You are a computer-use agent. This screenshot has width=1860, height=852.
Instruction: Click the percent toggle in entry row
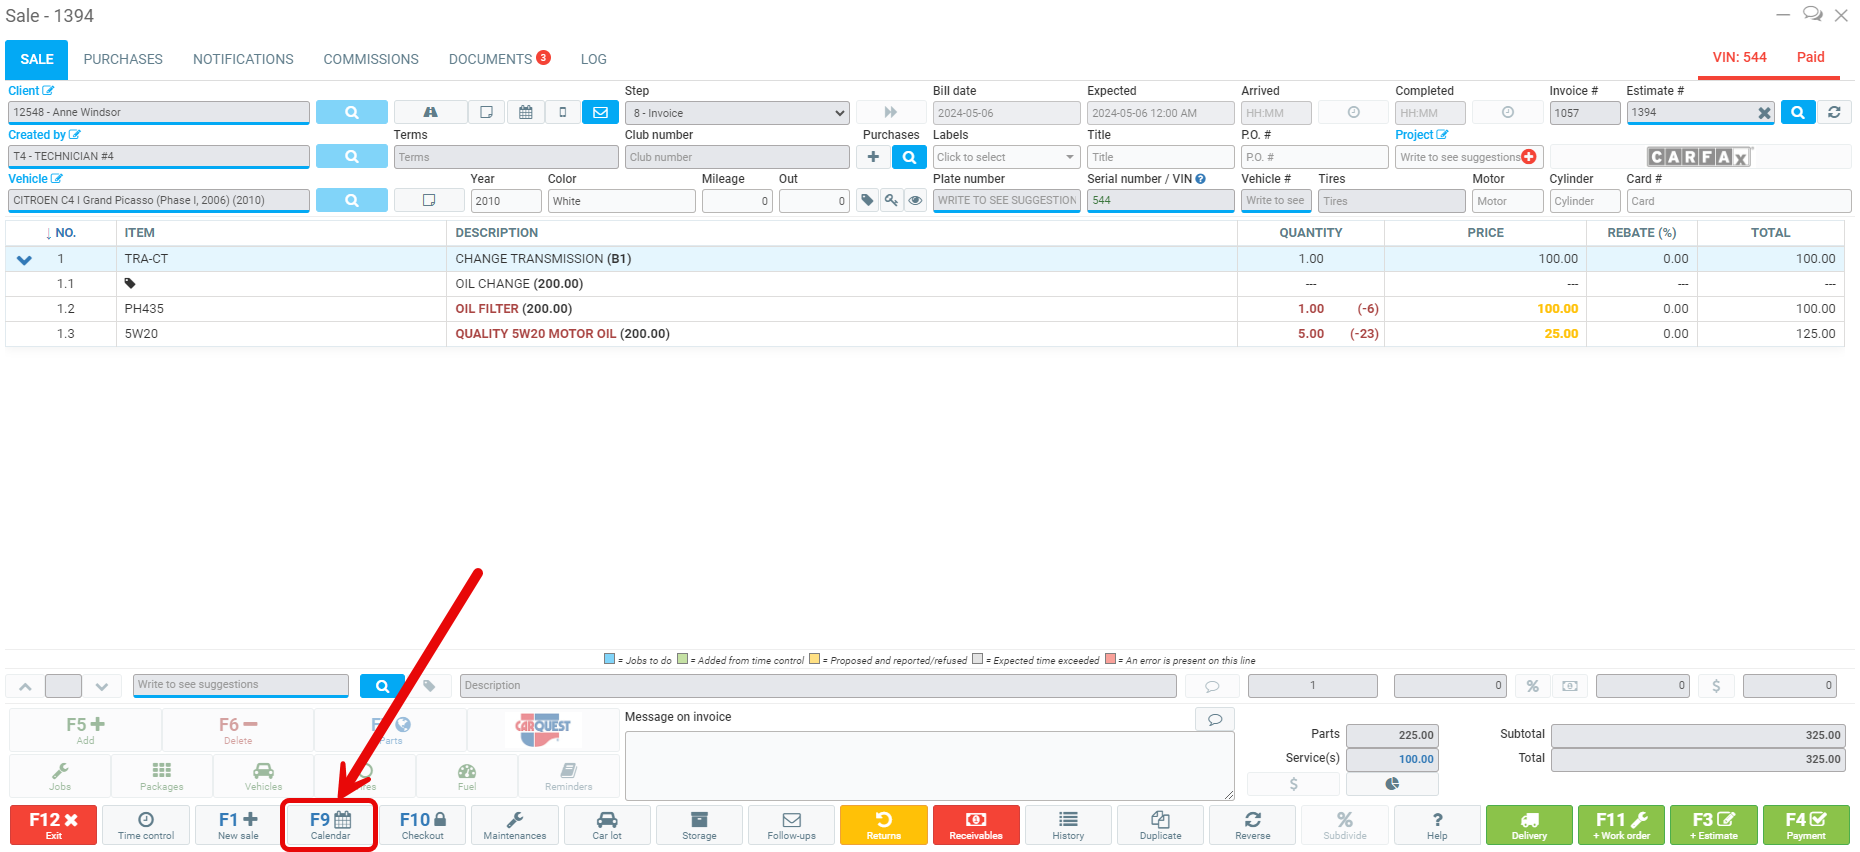pyautogui.click(x=1532, y=686)
